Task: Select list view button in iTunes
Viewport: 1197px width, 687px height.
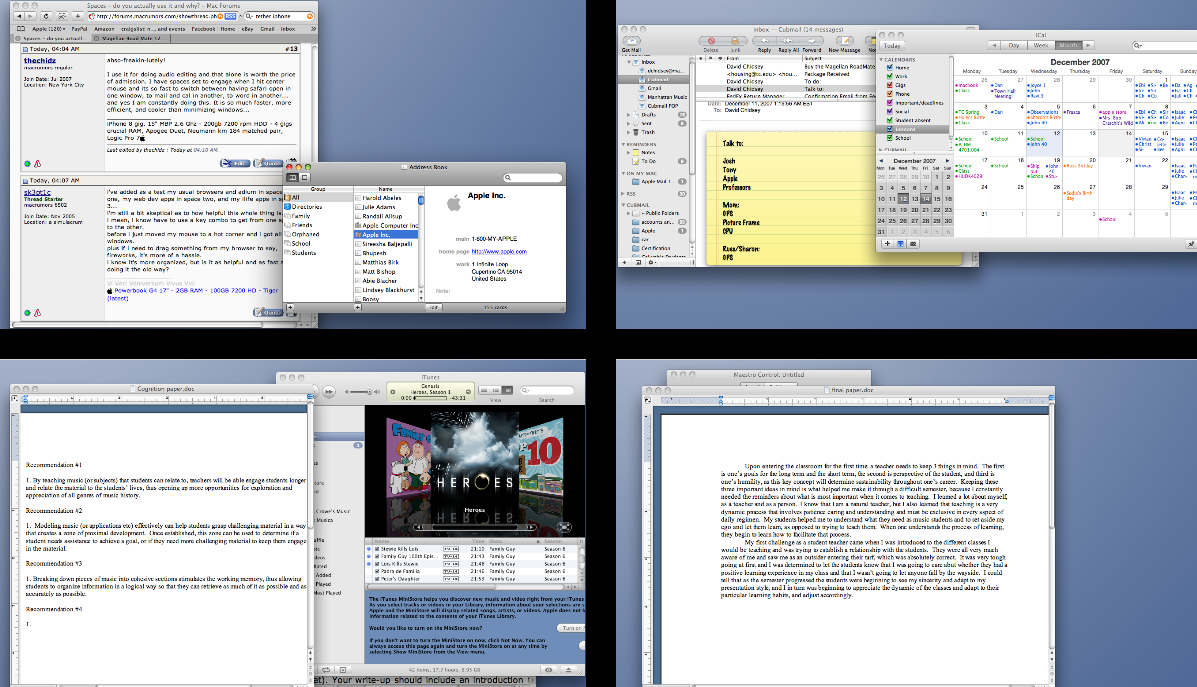Action: [x=485, y=390]
